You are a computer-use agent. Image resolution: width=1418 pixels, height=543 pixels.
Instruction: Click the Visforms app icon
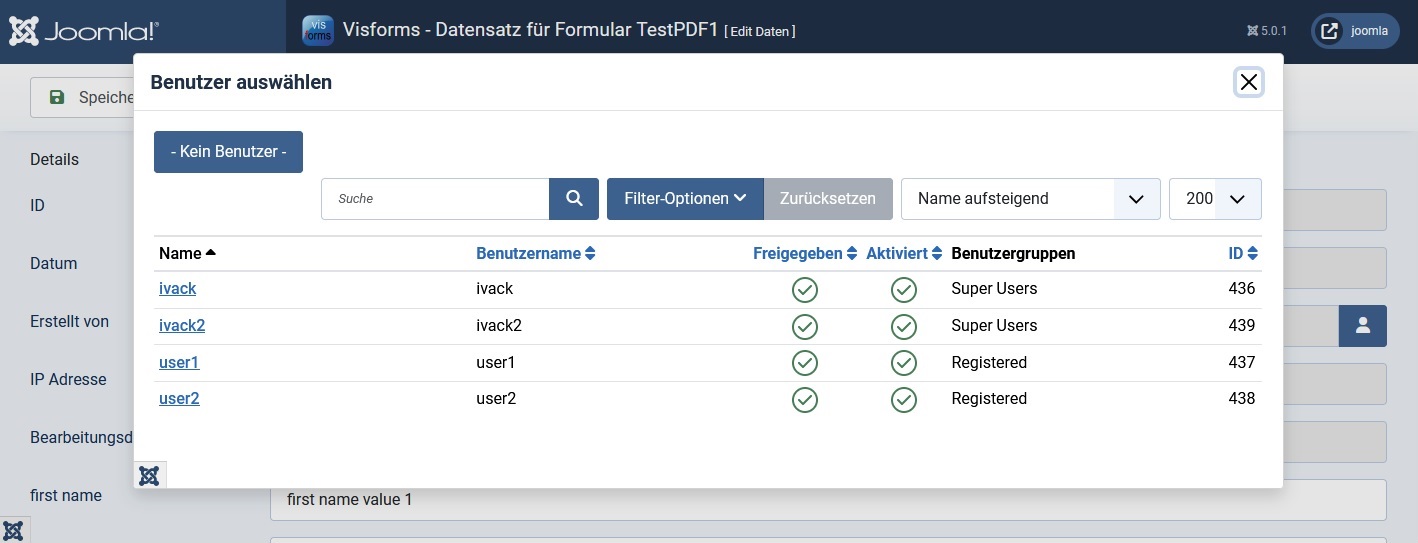pyautogui.click(x=318, y=31)
